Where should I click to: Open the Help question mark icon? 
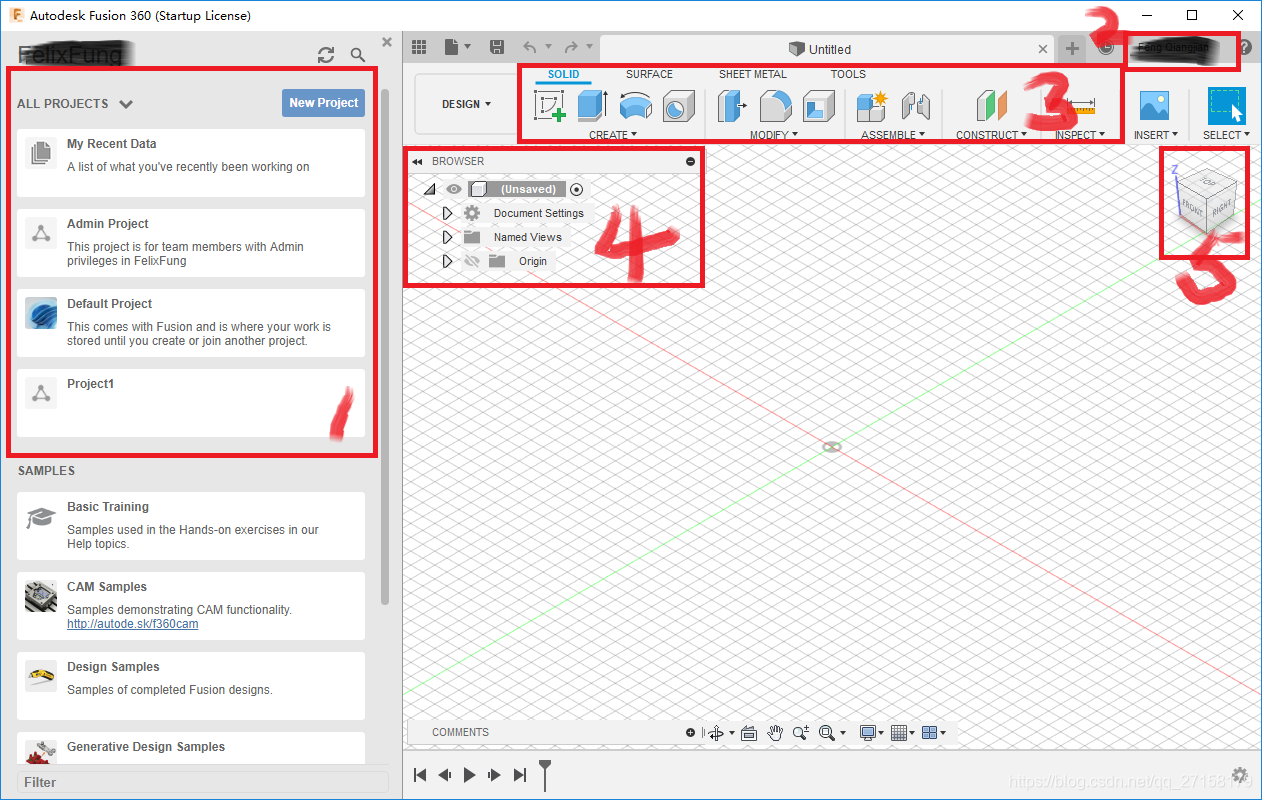click(x=1245, y=47)
